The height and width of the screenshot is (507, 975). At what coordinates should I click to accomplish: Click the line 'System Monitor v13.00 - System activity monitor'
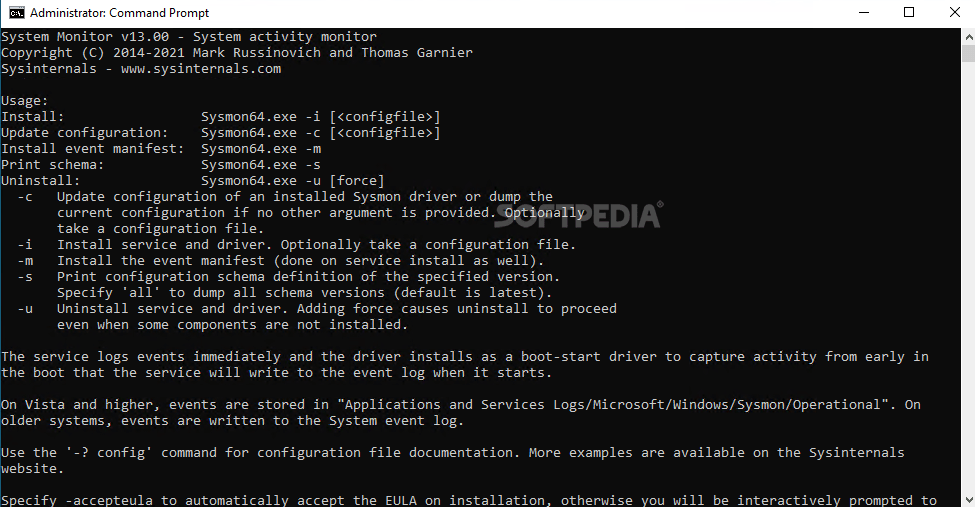[x=189, y=37]
